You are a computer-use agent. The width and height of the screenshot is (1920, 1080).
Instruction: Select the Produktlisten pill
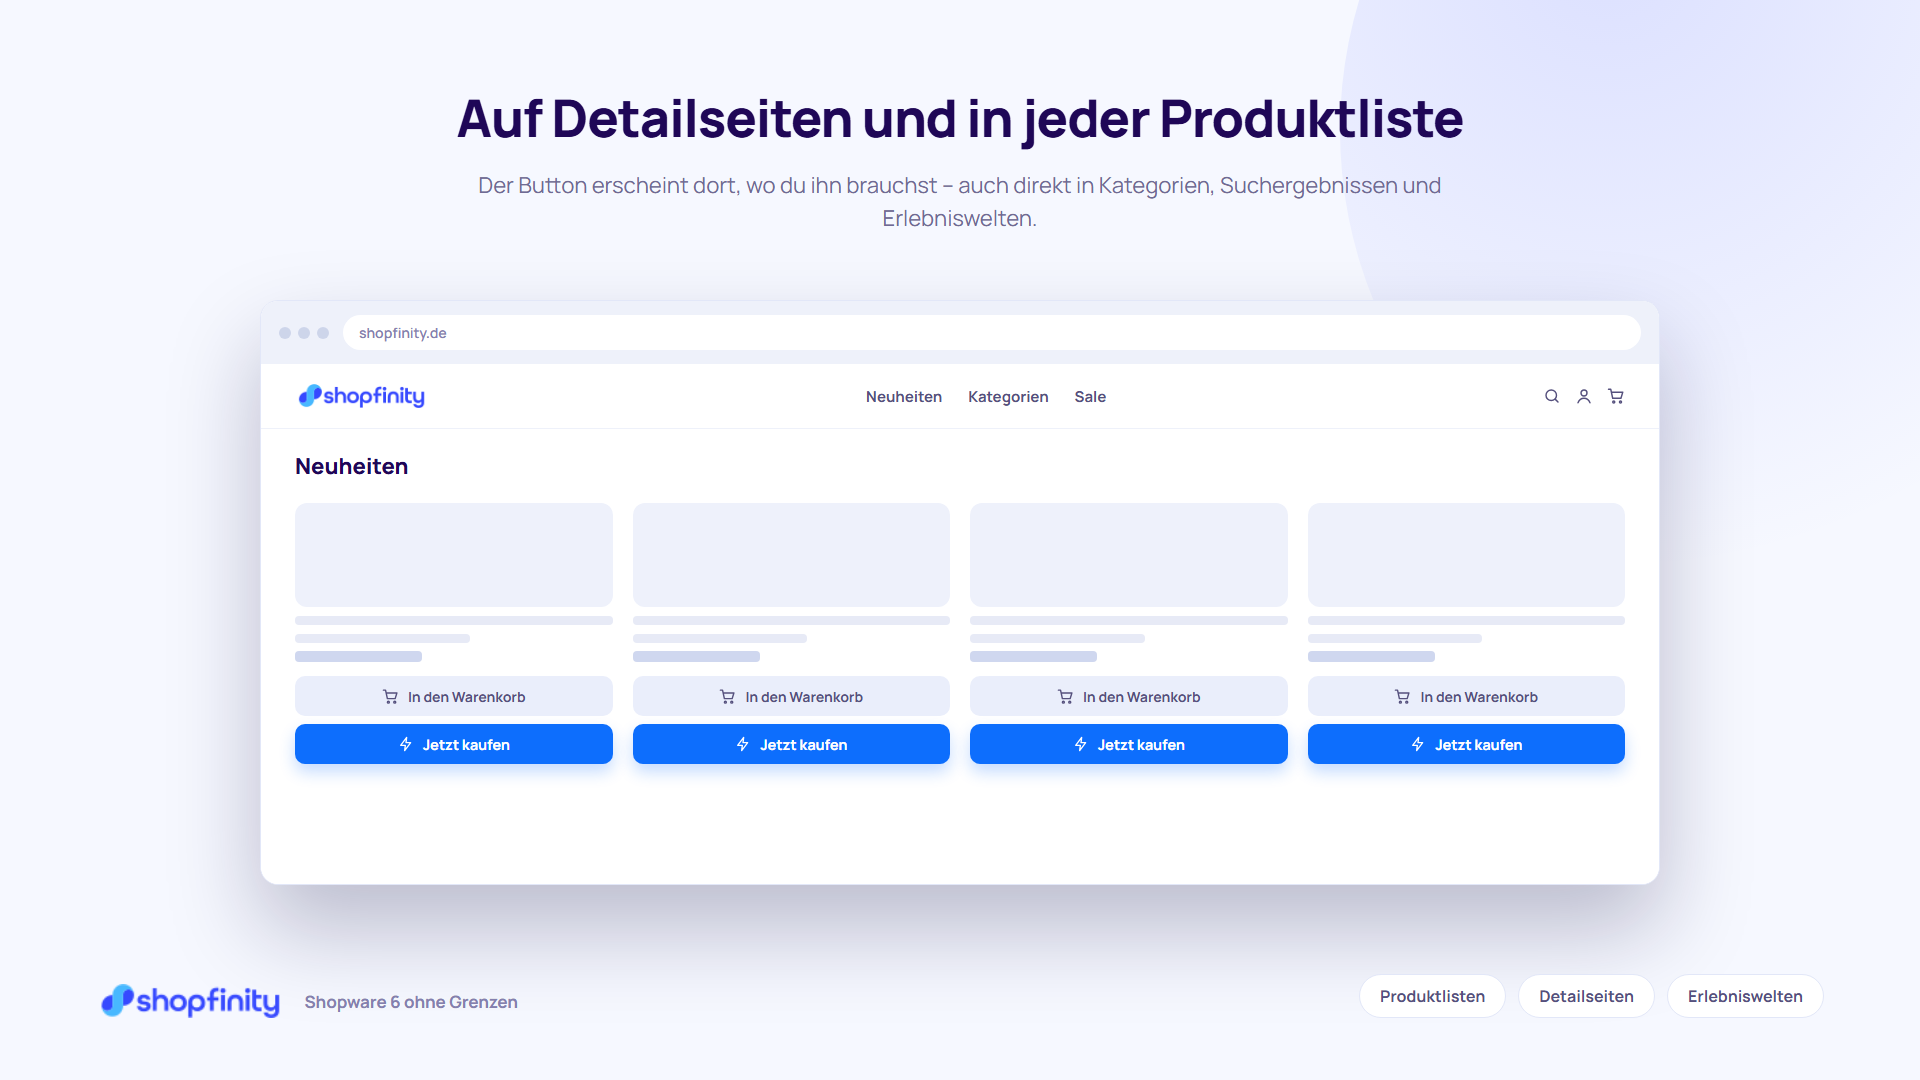[1432, 996]
